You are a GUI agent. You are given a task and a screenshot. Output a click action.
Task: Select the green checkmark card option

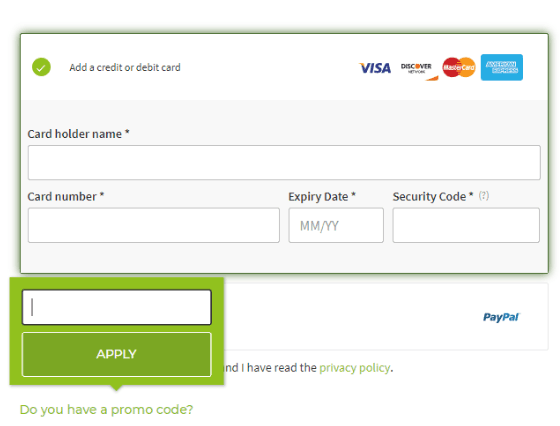(41, 67)
